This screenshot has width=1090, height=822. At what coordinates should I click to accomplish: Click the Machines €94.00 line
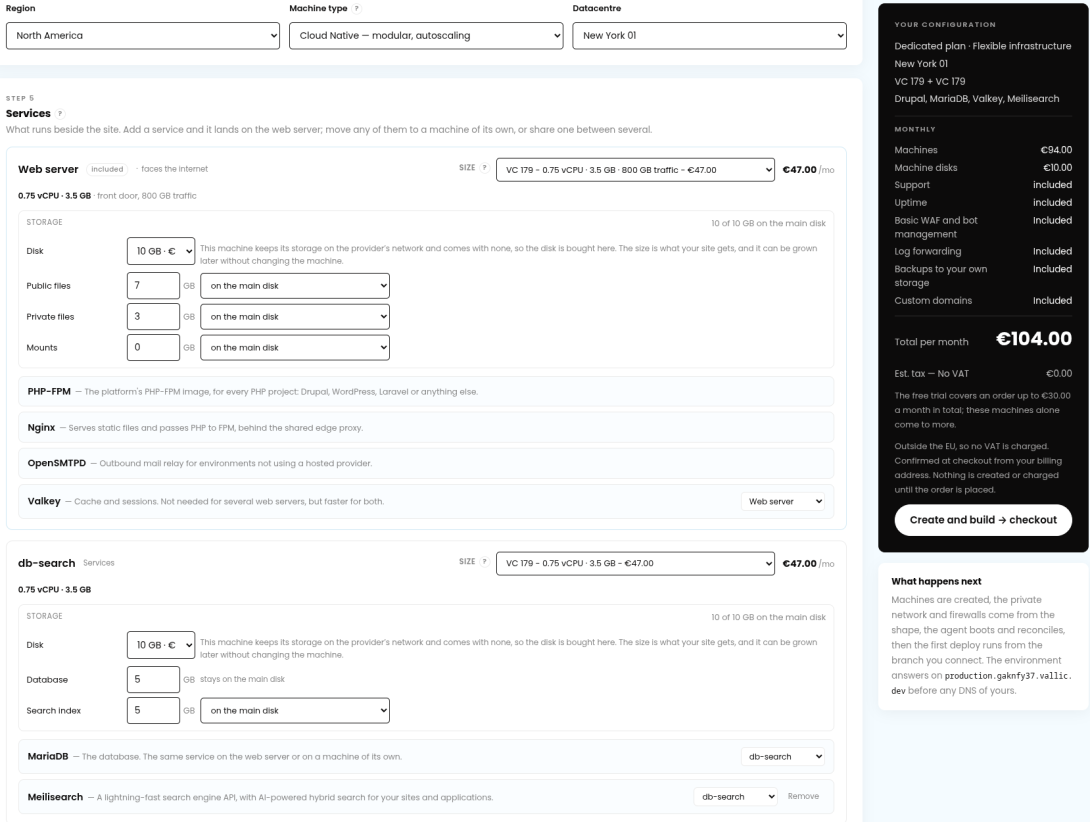[x=983, y=150]
